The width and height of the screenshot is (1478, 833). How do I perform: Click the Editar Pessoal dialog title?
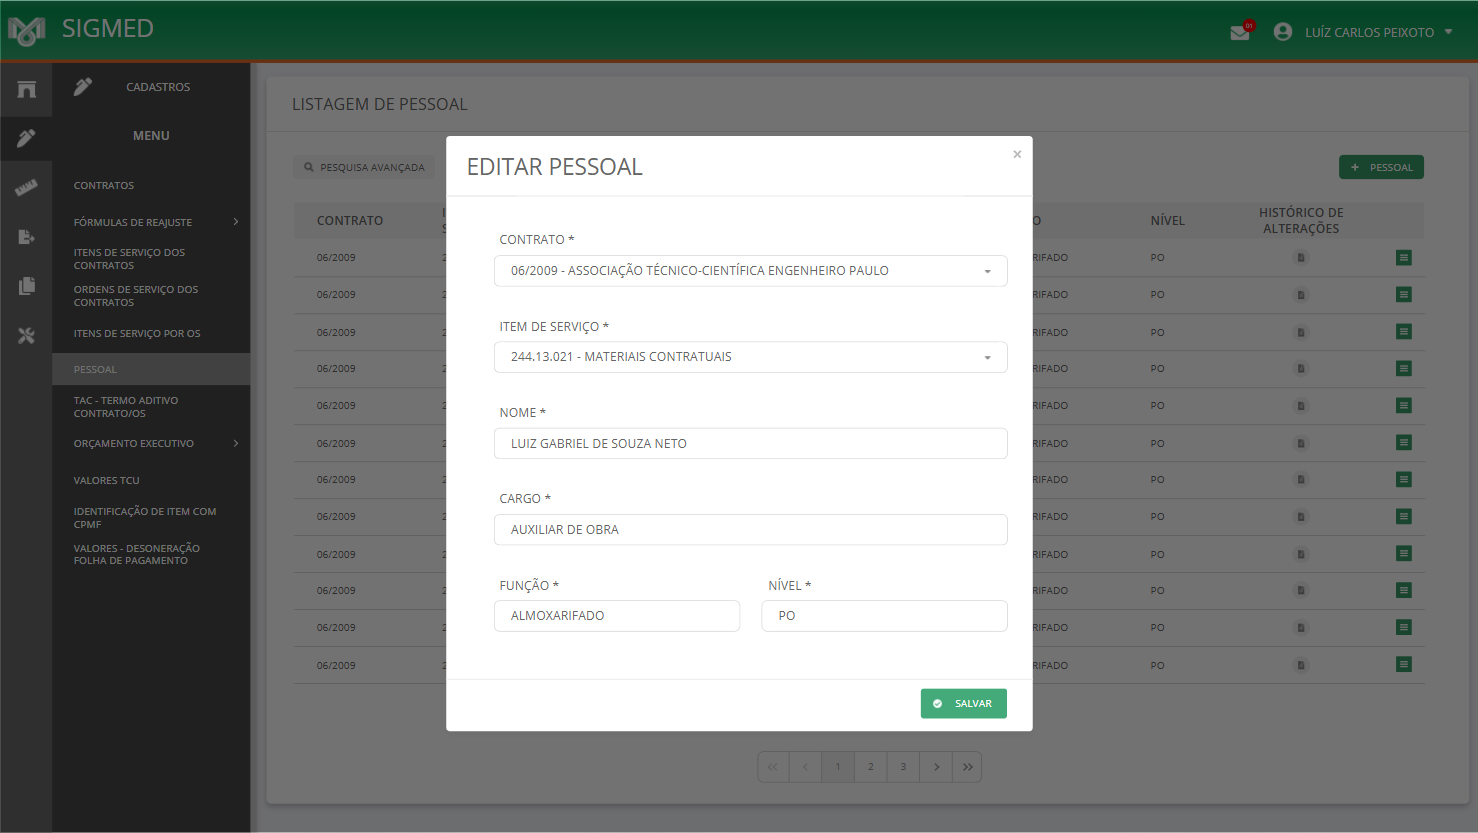[x=555, y=167]
